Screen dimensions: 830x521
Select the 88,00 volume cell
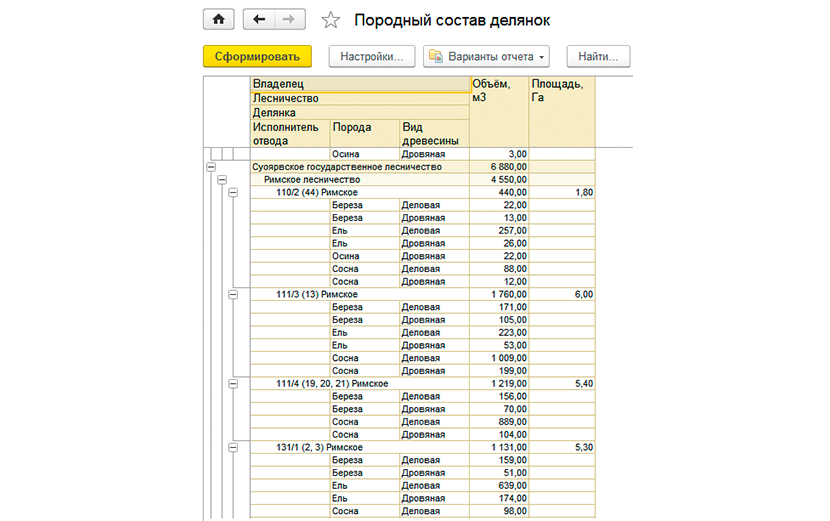pos(499,269)
